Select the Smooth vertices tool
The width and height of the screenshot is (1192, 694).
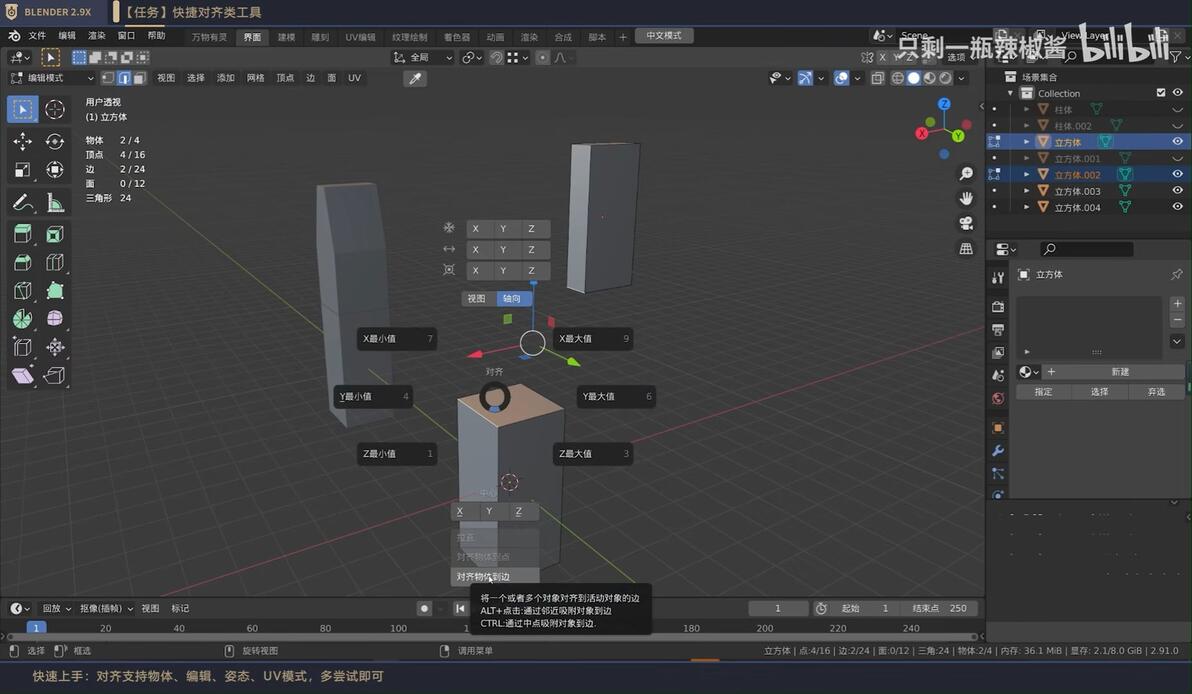click(55, 318)
